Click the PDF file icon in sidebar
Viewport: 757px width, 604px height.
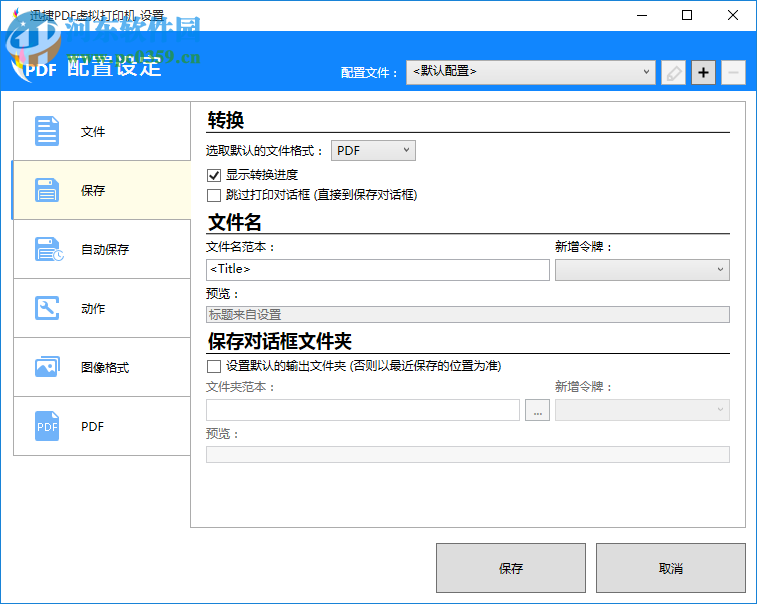(x=47, y=426)
